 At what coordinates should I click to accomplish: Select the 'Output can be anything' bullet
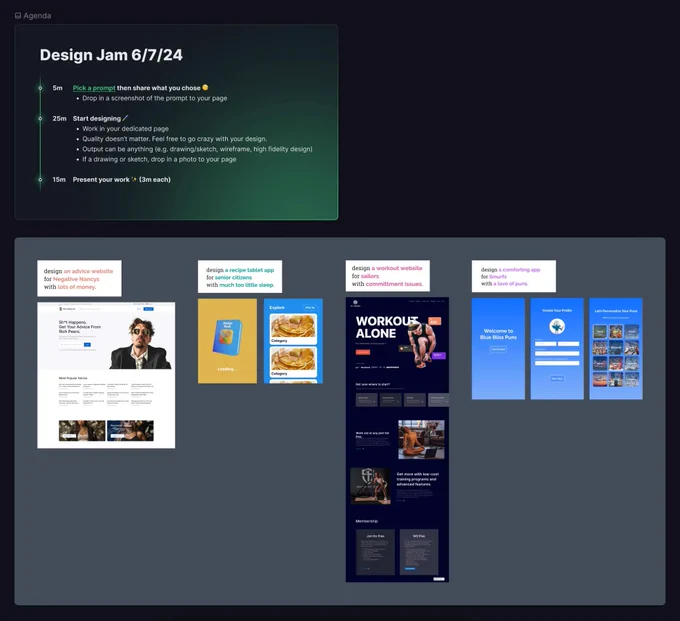(x=197, y=149)
